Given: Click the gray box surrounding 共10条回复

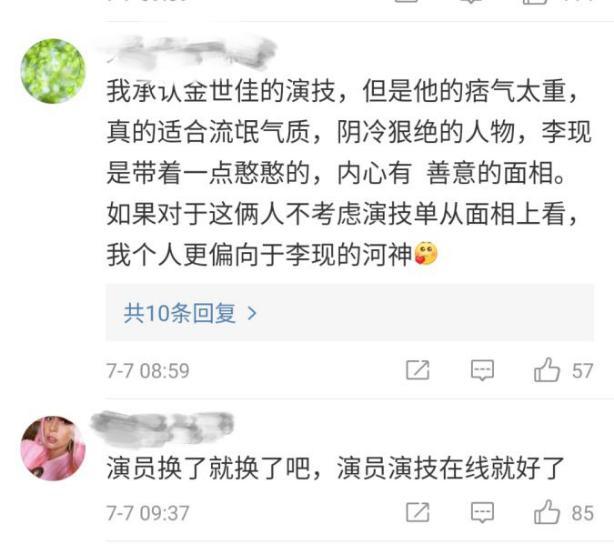Looking at the screenshot, I should pyautogui.click(x=350, y=313).
